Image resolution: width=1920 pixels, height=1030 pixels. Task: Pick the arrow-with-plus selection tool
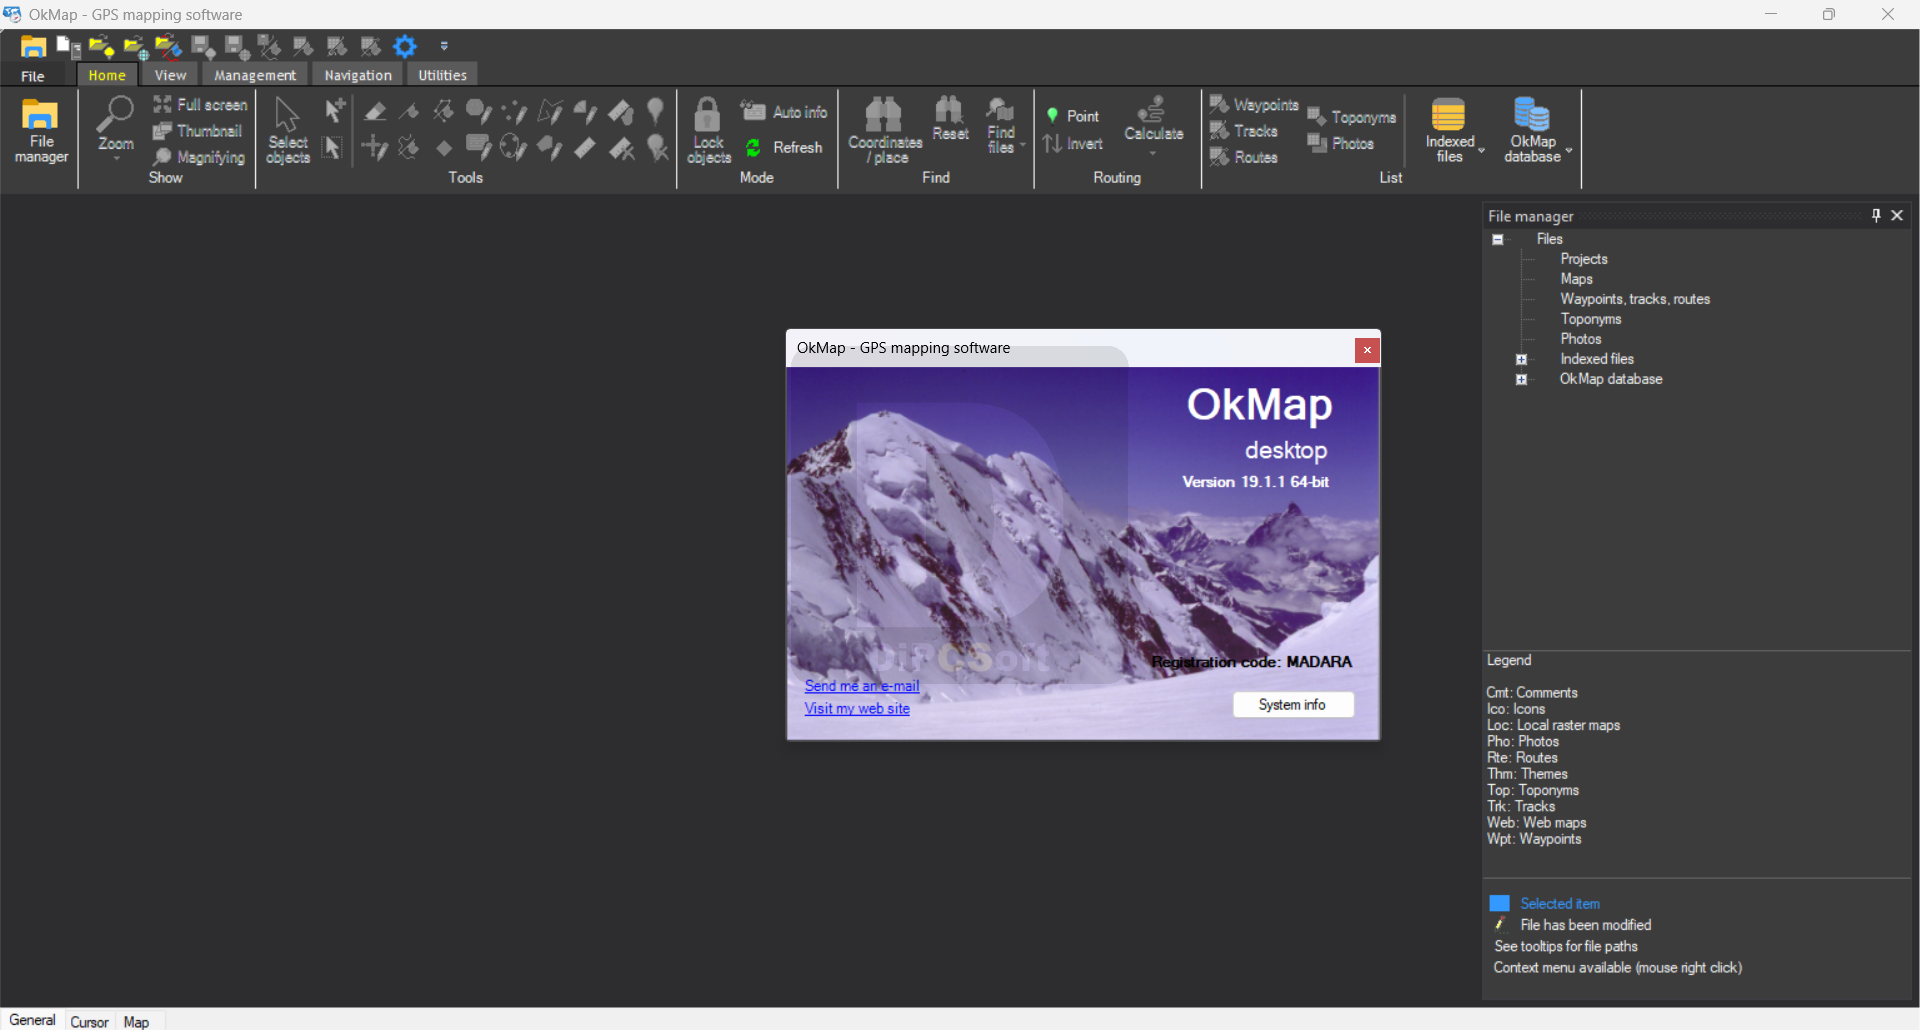coord(334,109)
